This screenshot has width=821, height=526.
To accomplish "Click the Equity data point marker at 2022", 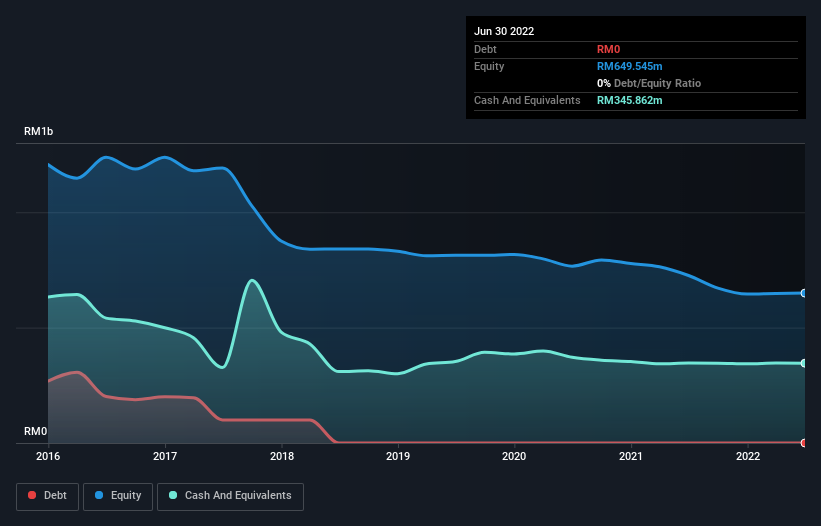I will (804, 293).
